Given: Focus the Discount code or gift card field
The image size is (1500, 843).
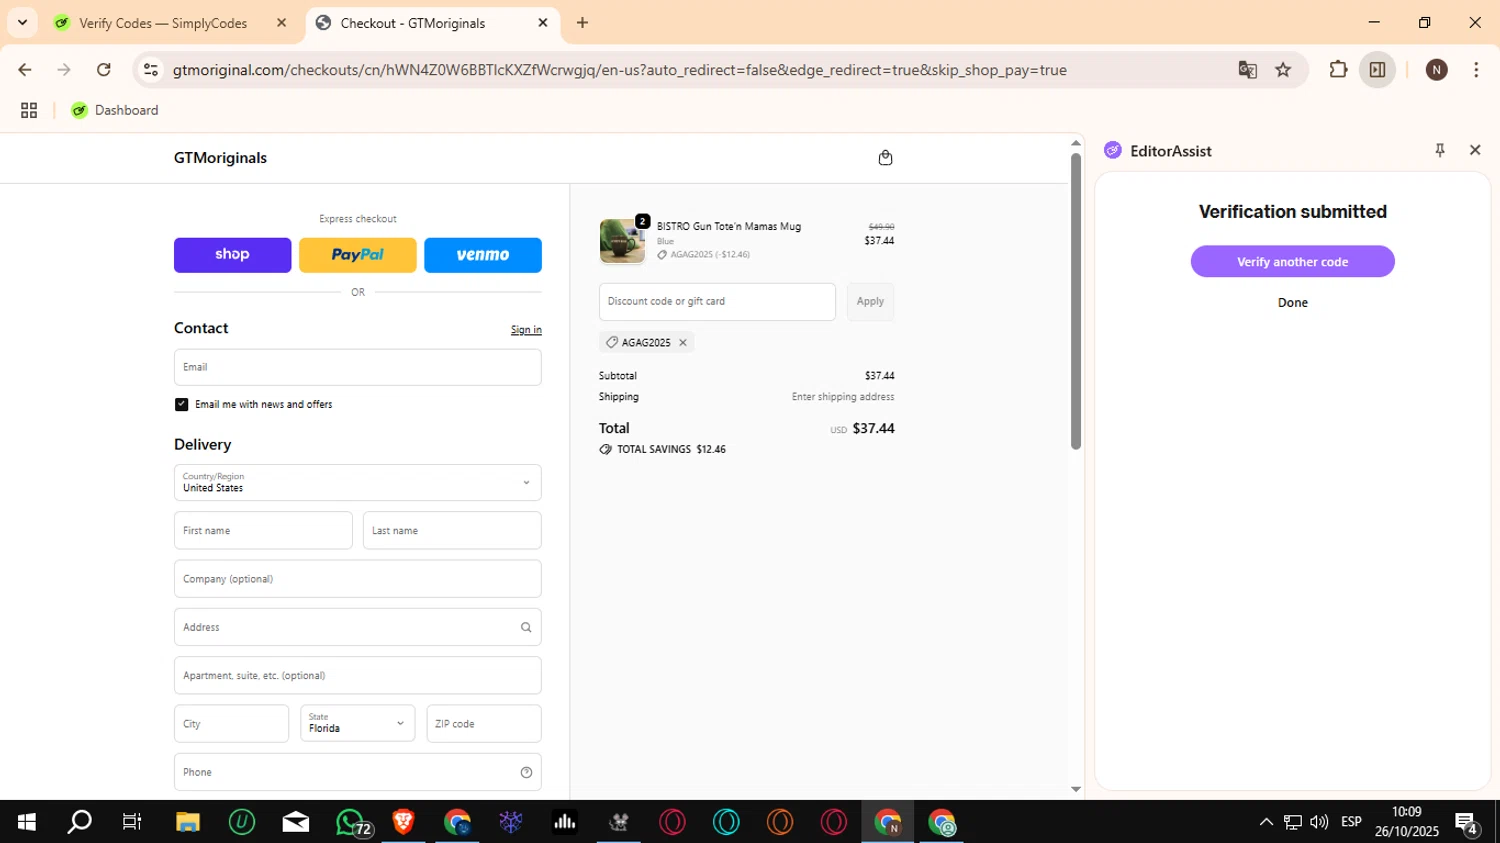Looking at the screenshot, I should coord(717,302).
